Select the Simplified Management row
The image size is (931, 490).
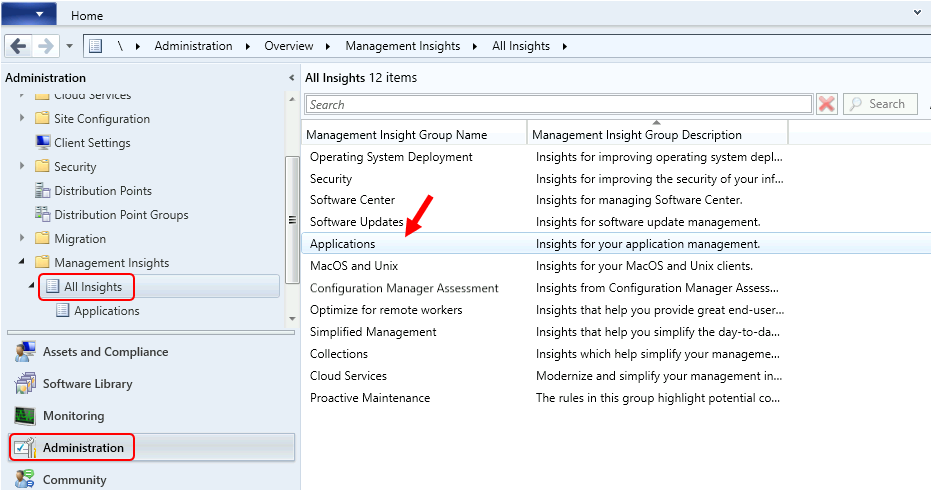tap(616, 332)
